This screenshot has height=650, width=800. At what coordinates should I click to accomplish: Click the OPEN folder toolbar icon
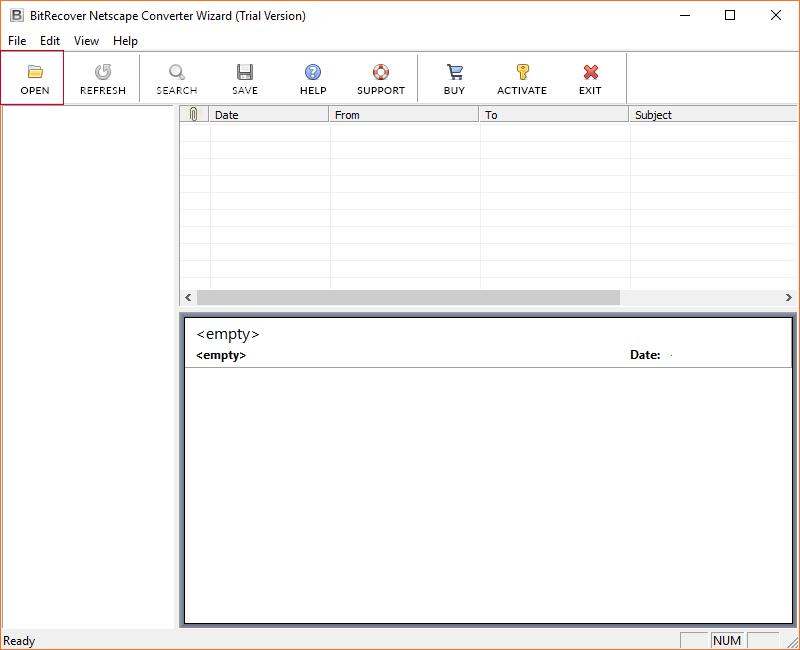(35, 72)
